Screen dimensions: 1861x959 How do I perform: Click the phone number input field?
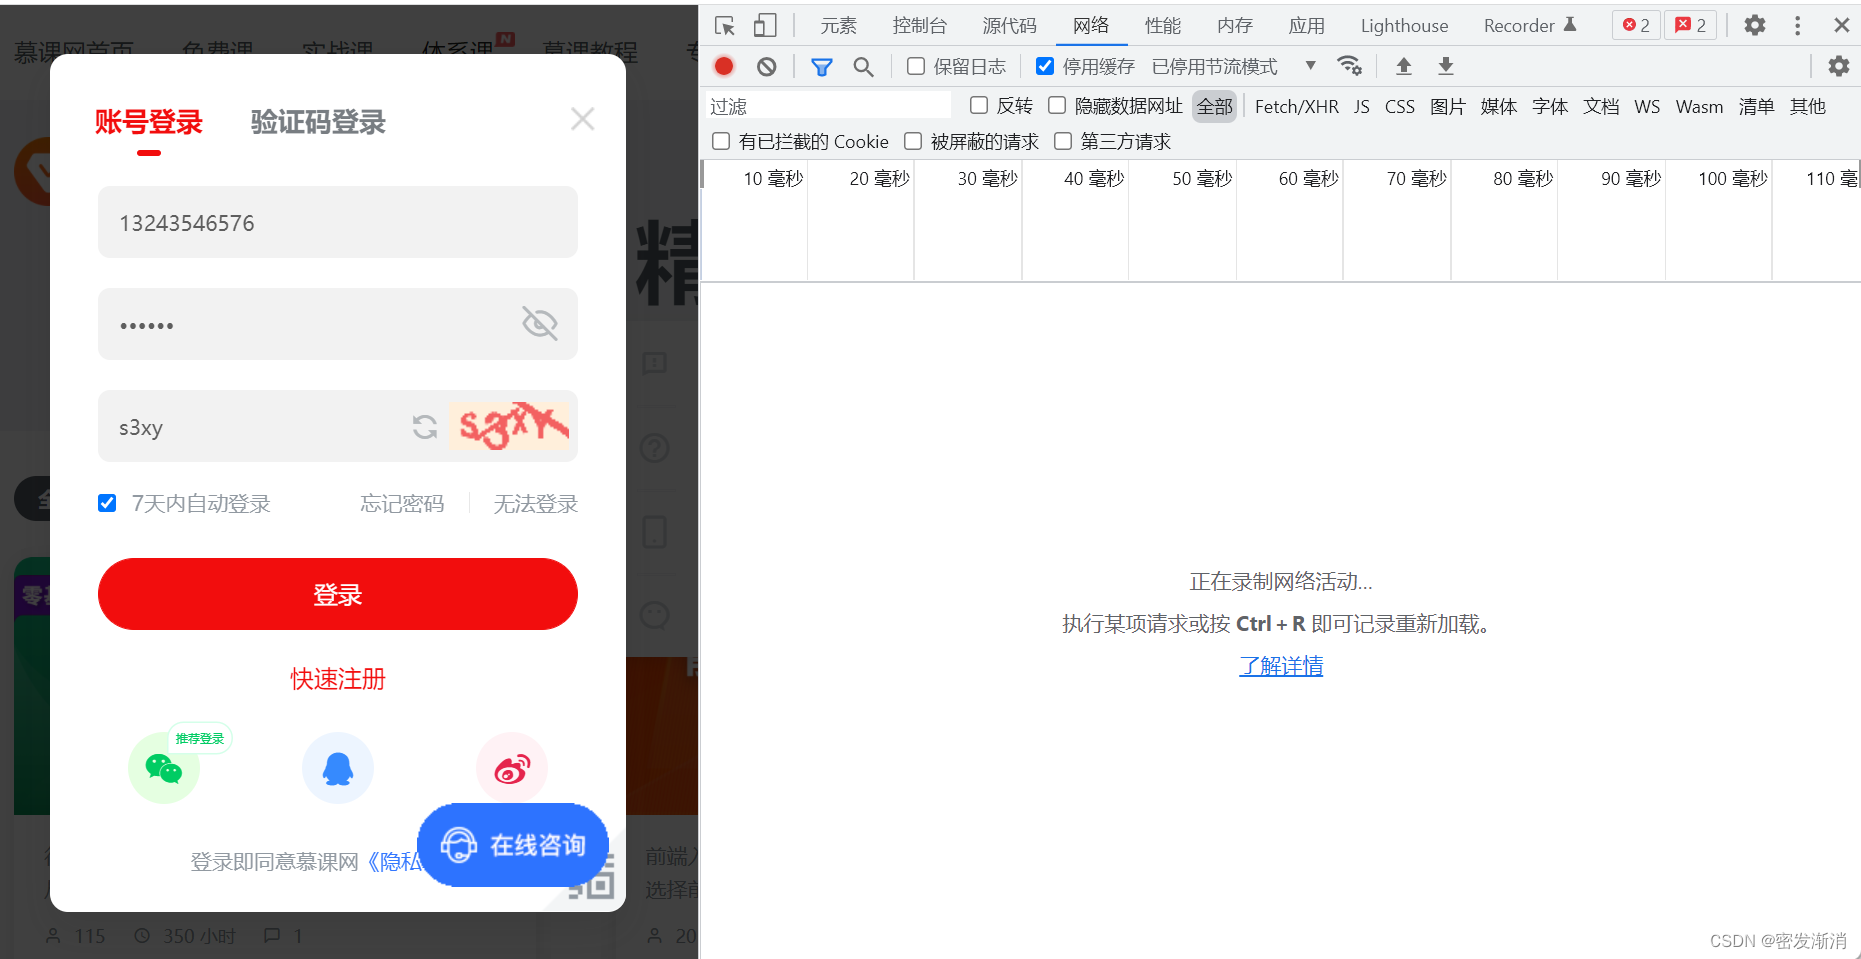pos(338,222)
